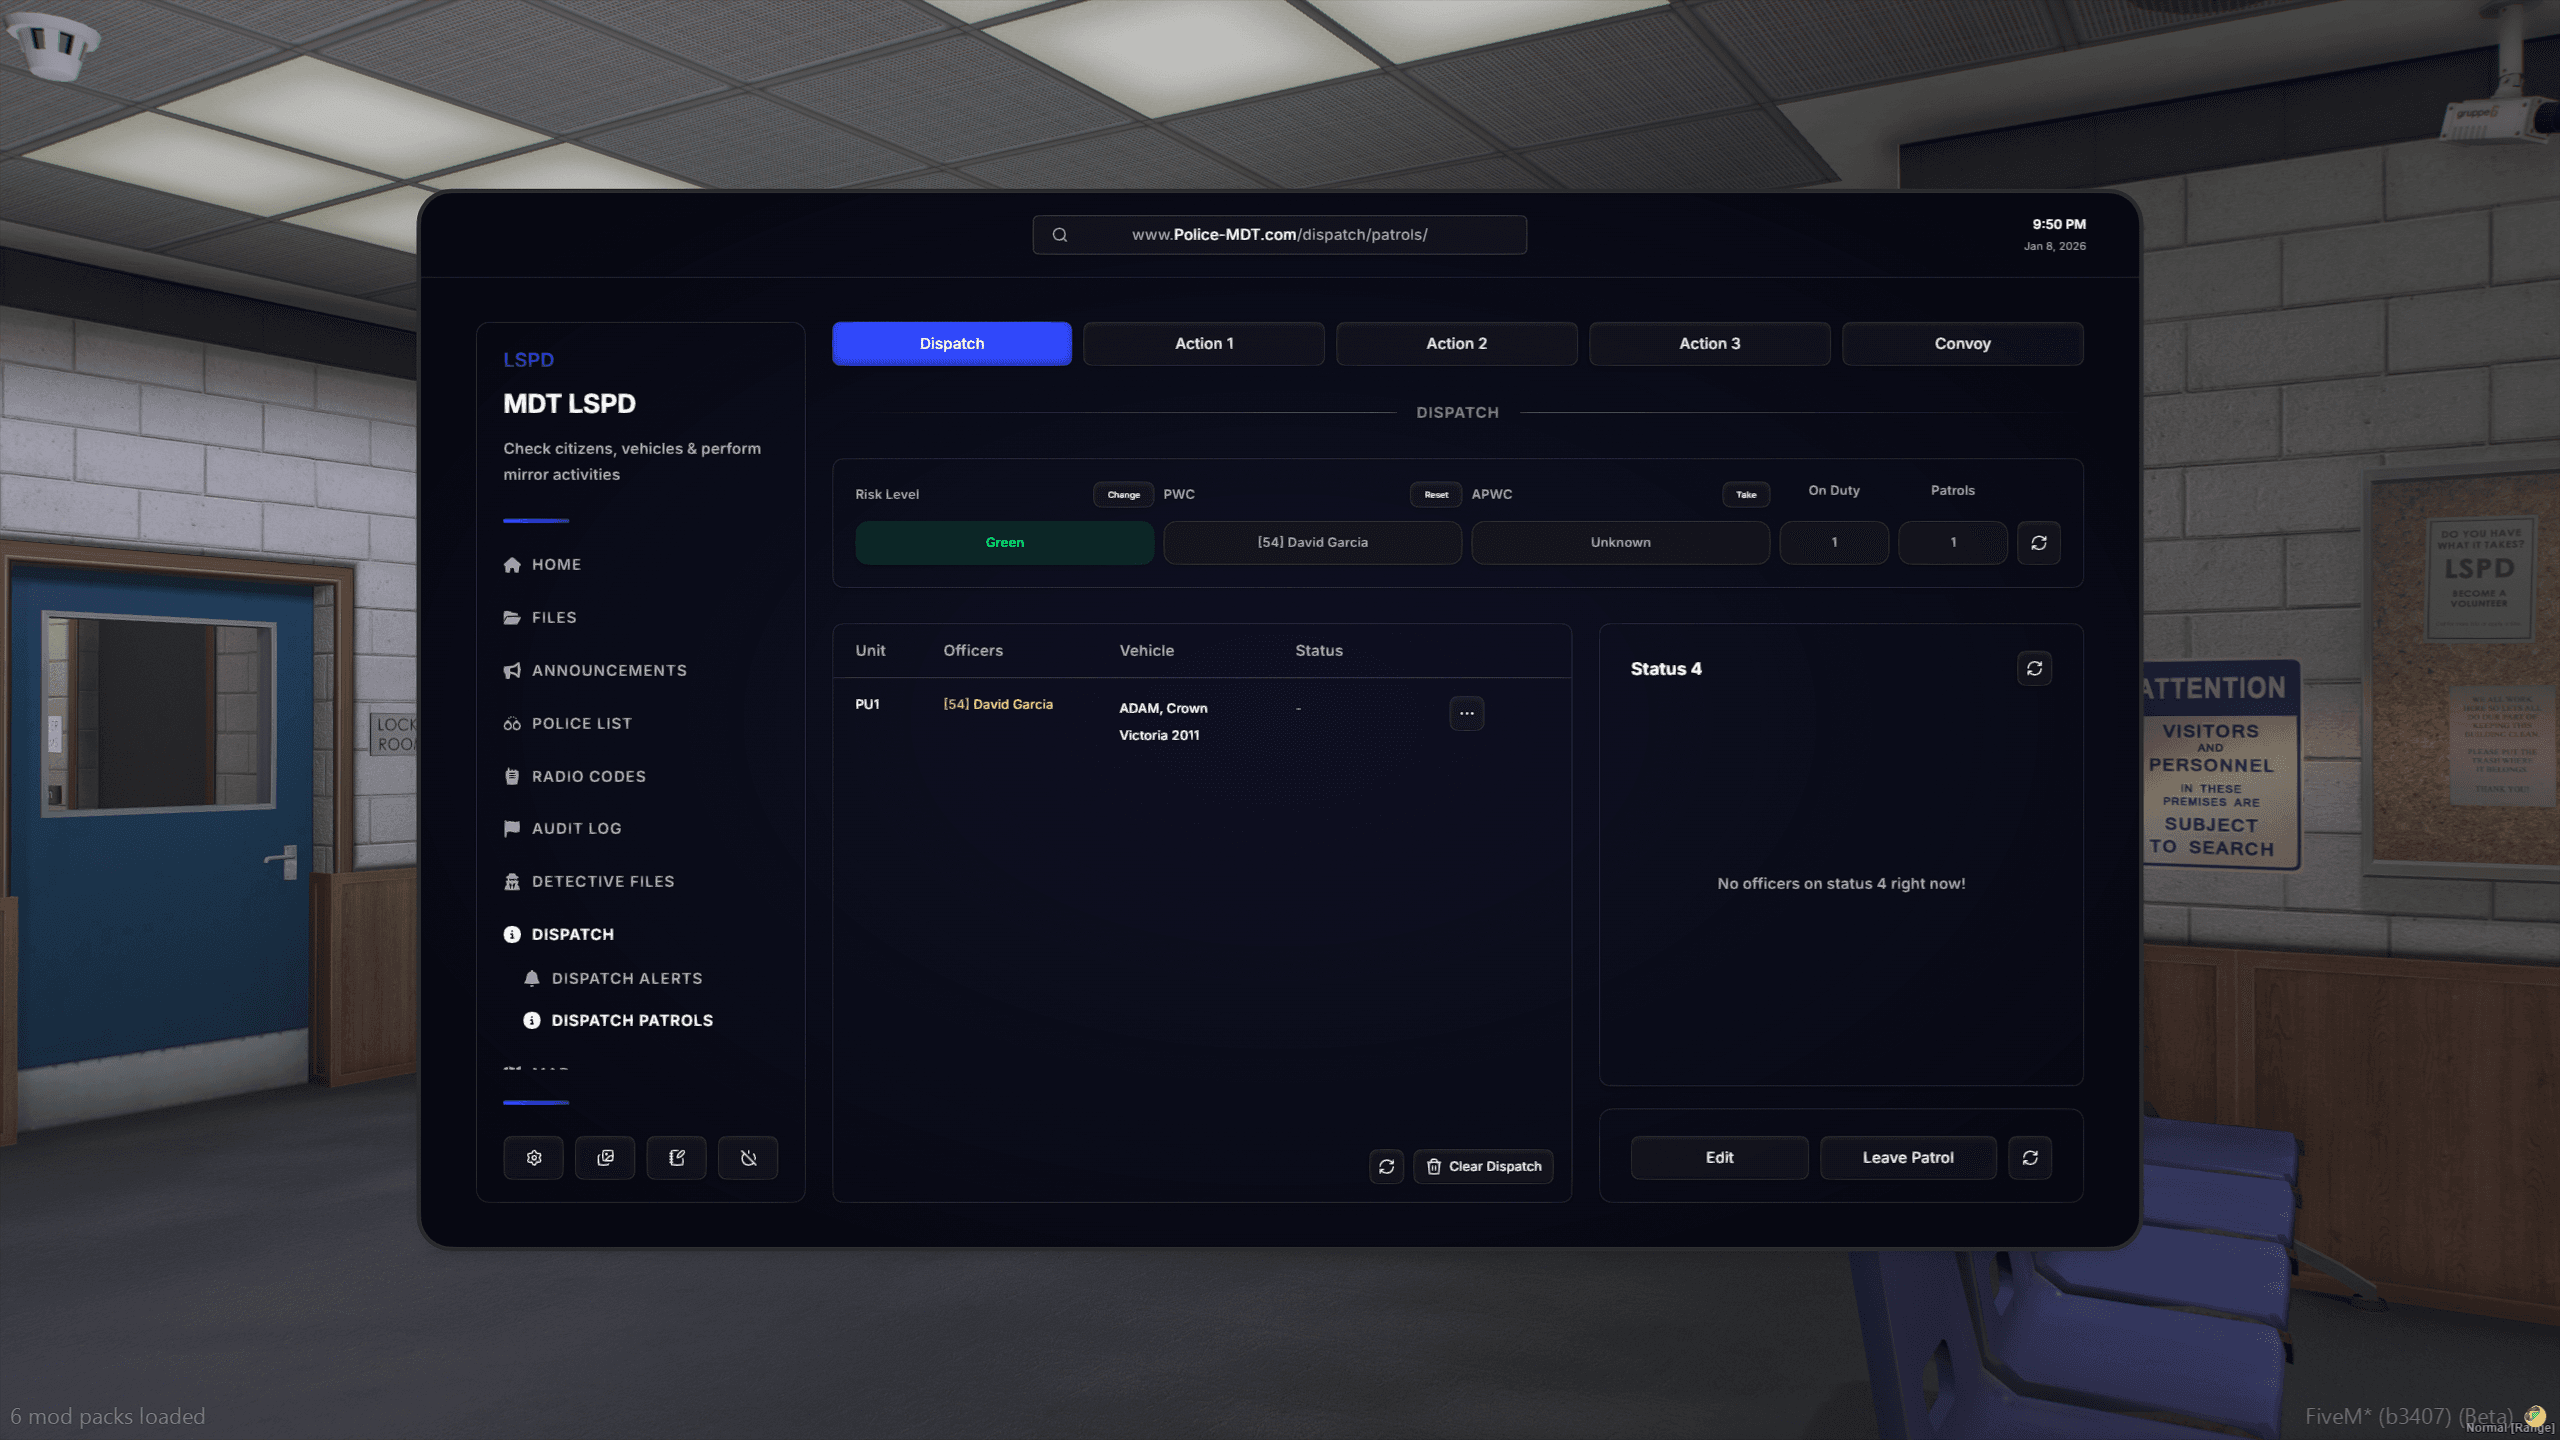2560x1440 pixels.
Task: Open RADIO CODES in the sidebar
Action: point(574,776)
